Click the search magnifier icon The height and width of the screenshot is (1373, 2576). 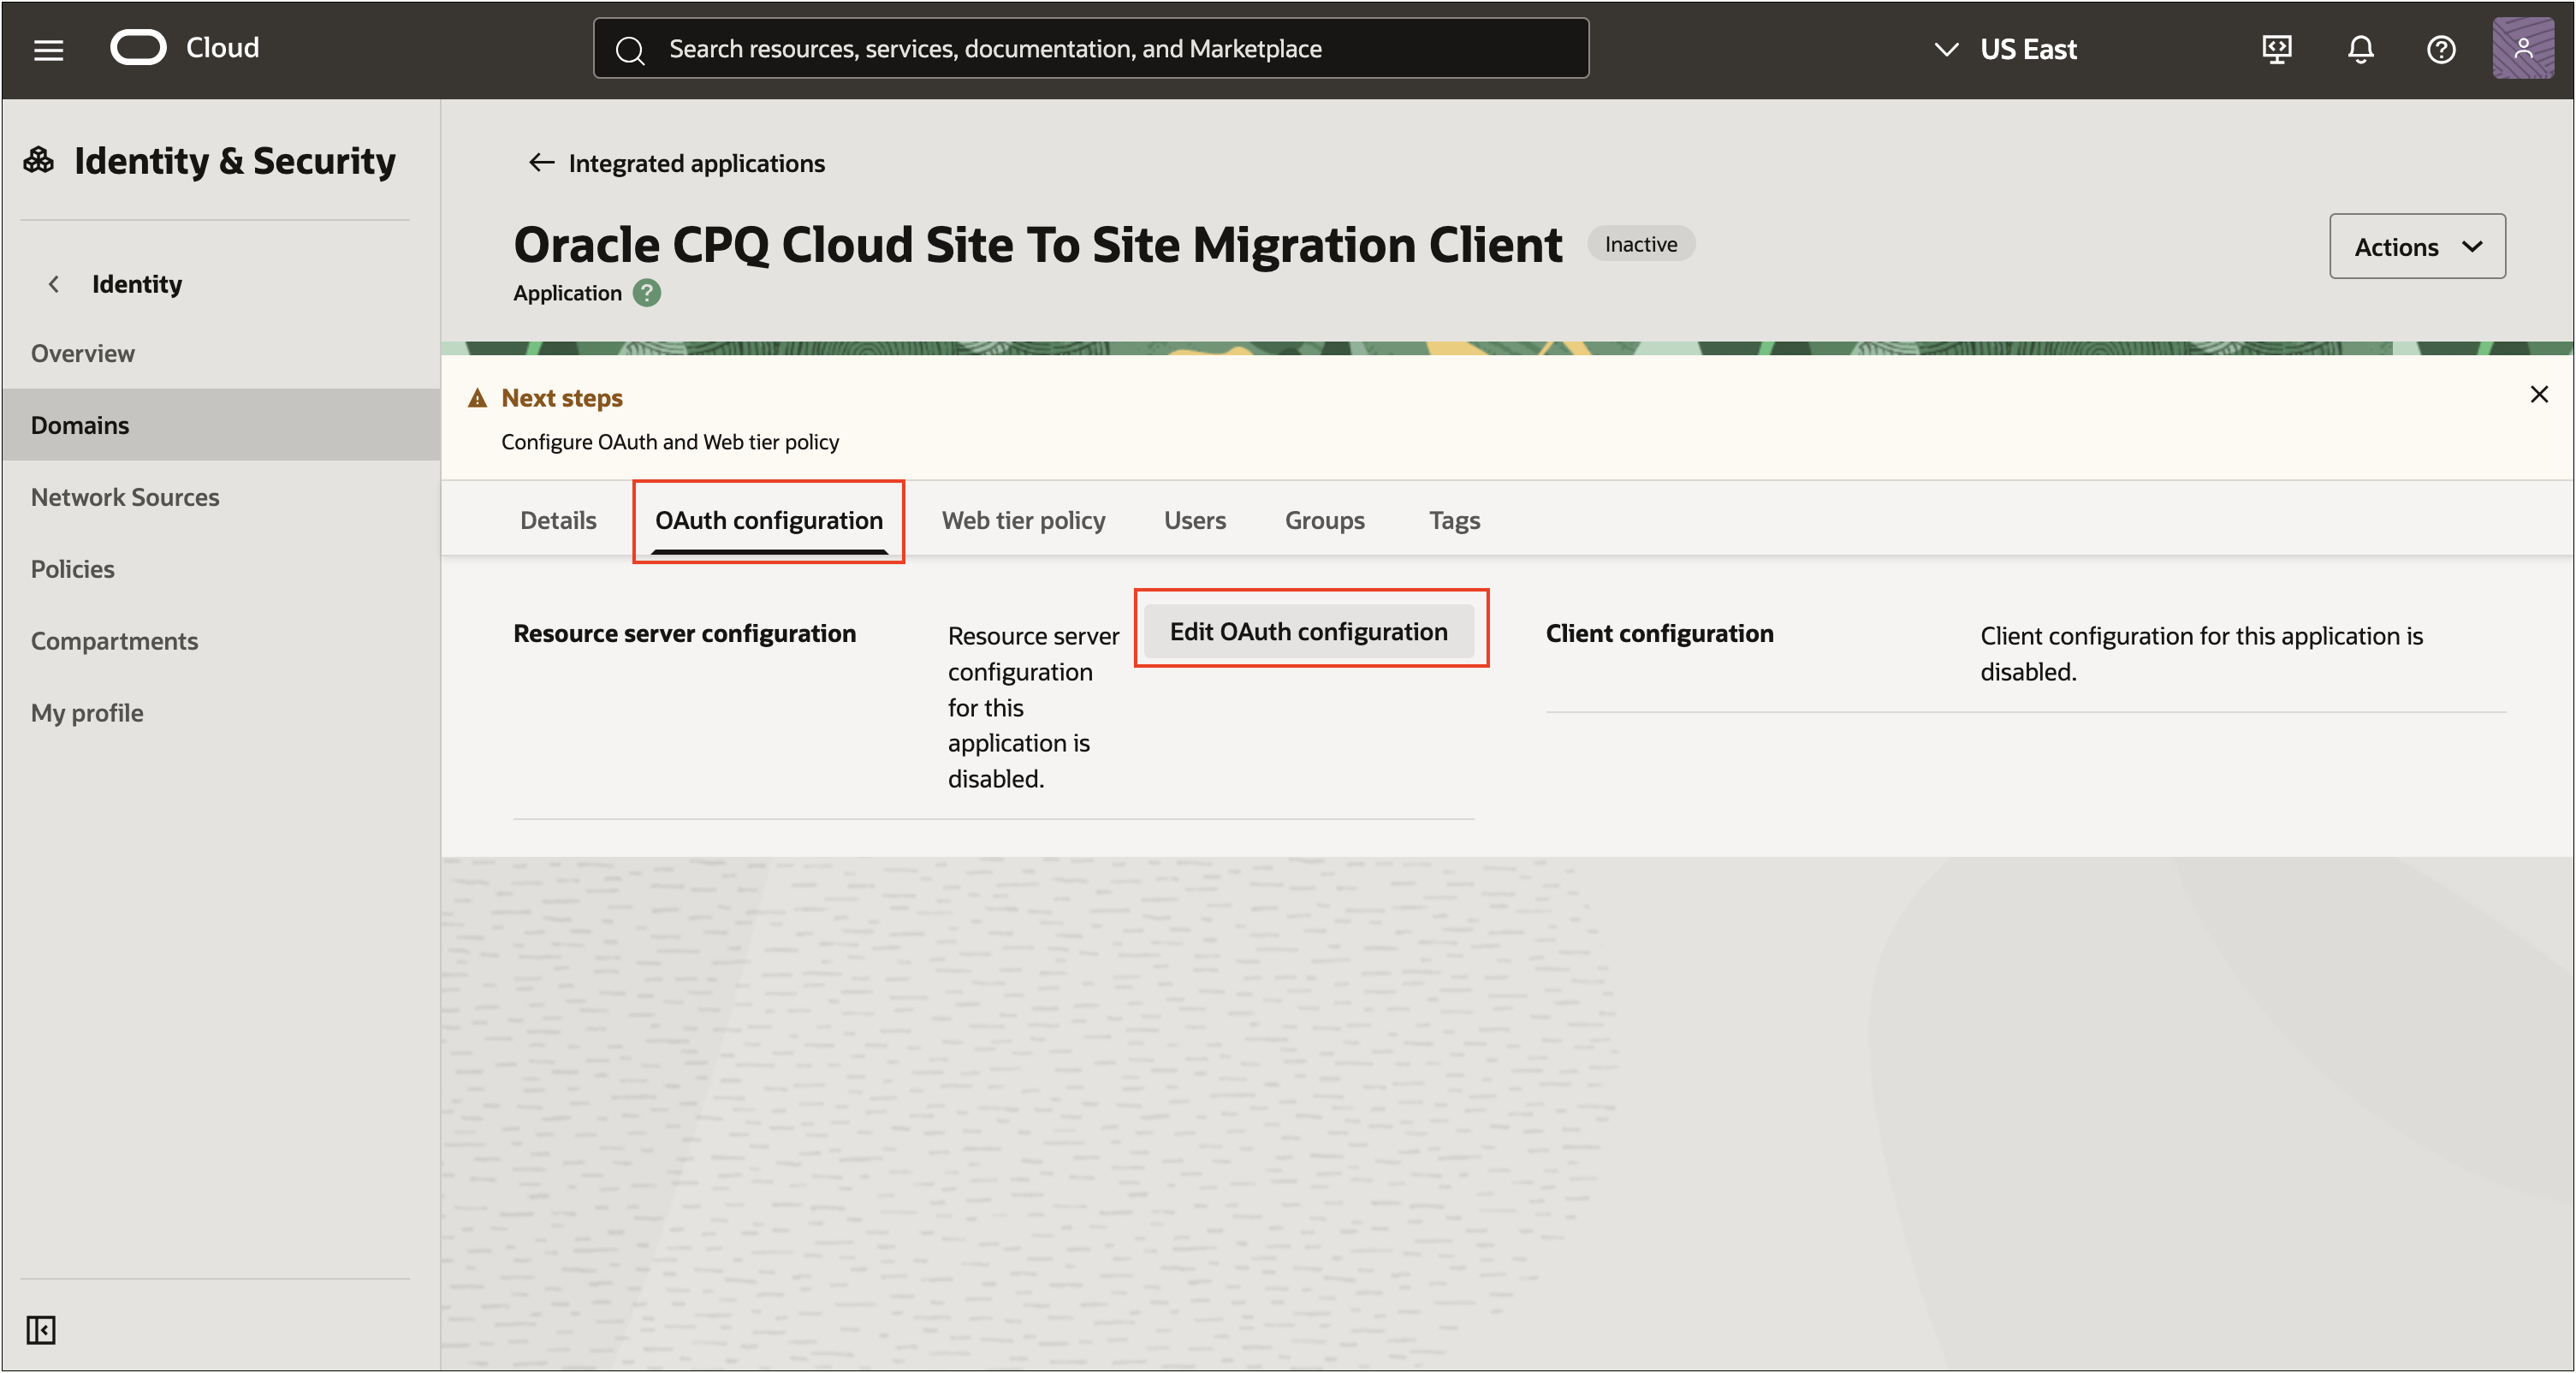[x=630, y=49]
